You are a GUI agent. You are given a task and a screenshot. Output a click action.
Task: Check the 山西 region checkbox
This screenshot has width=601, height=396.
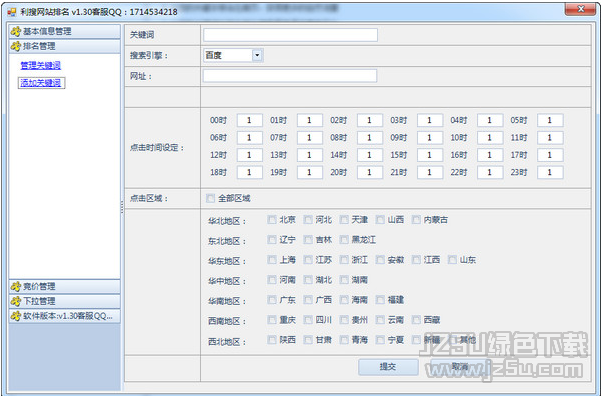coord(380,220)
